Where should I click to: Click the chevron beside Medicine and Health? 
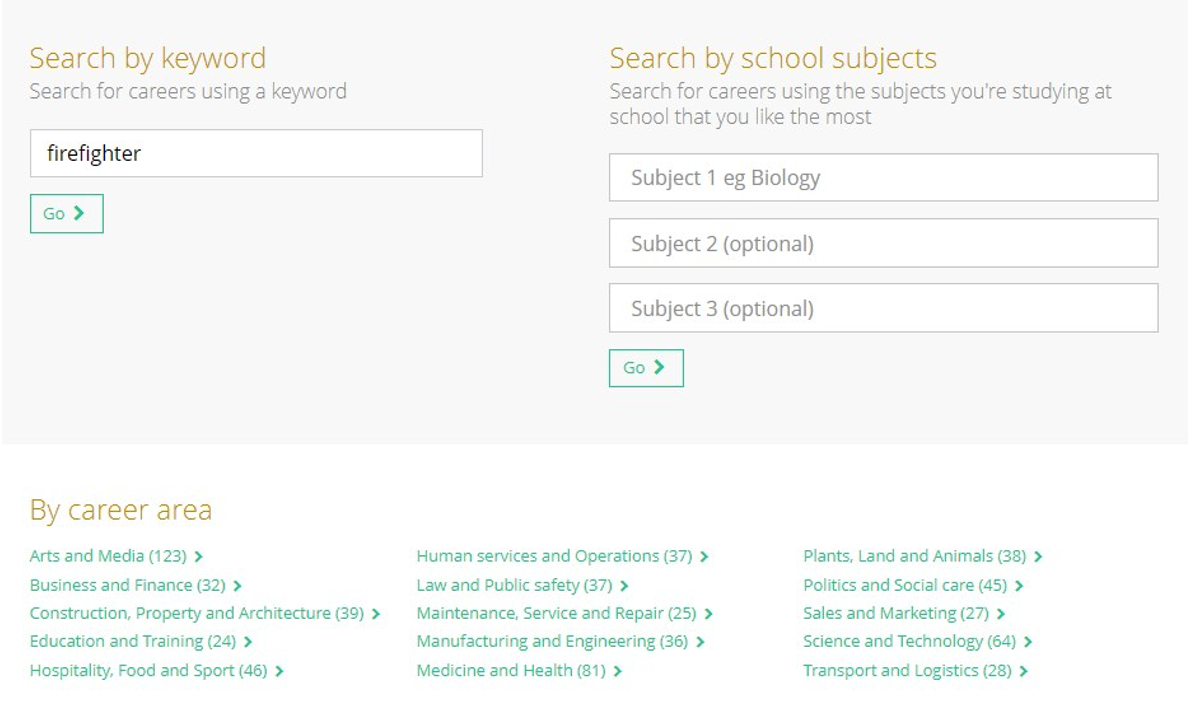(618, 672)
